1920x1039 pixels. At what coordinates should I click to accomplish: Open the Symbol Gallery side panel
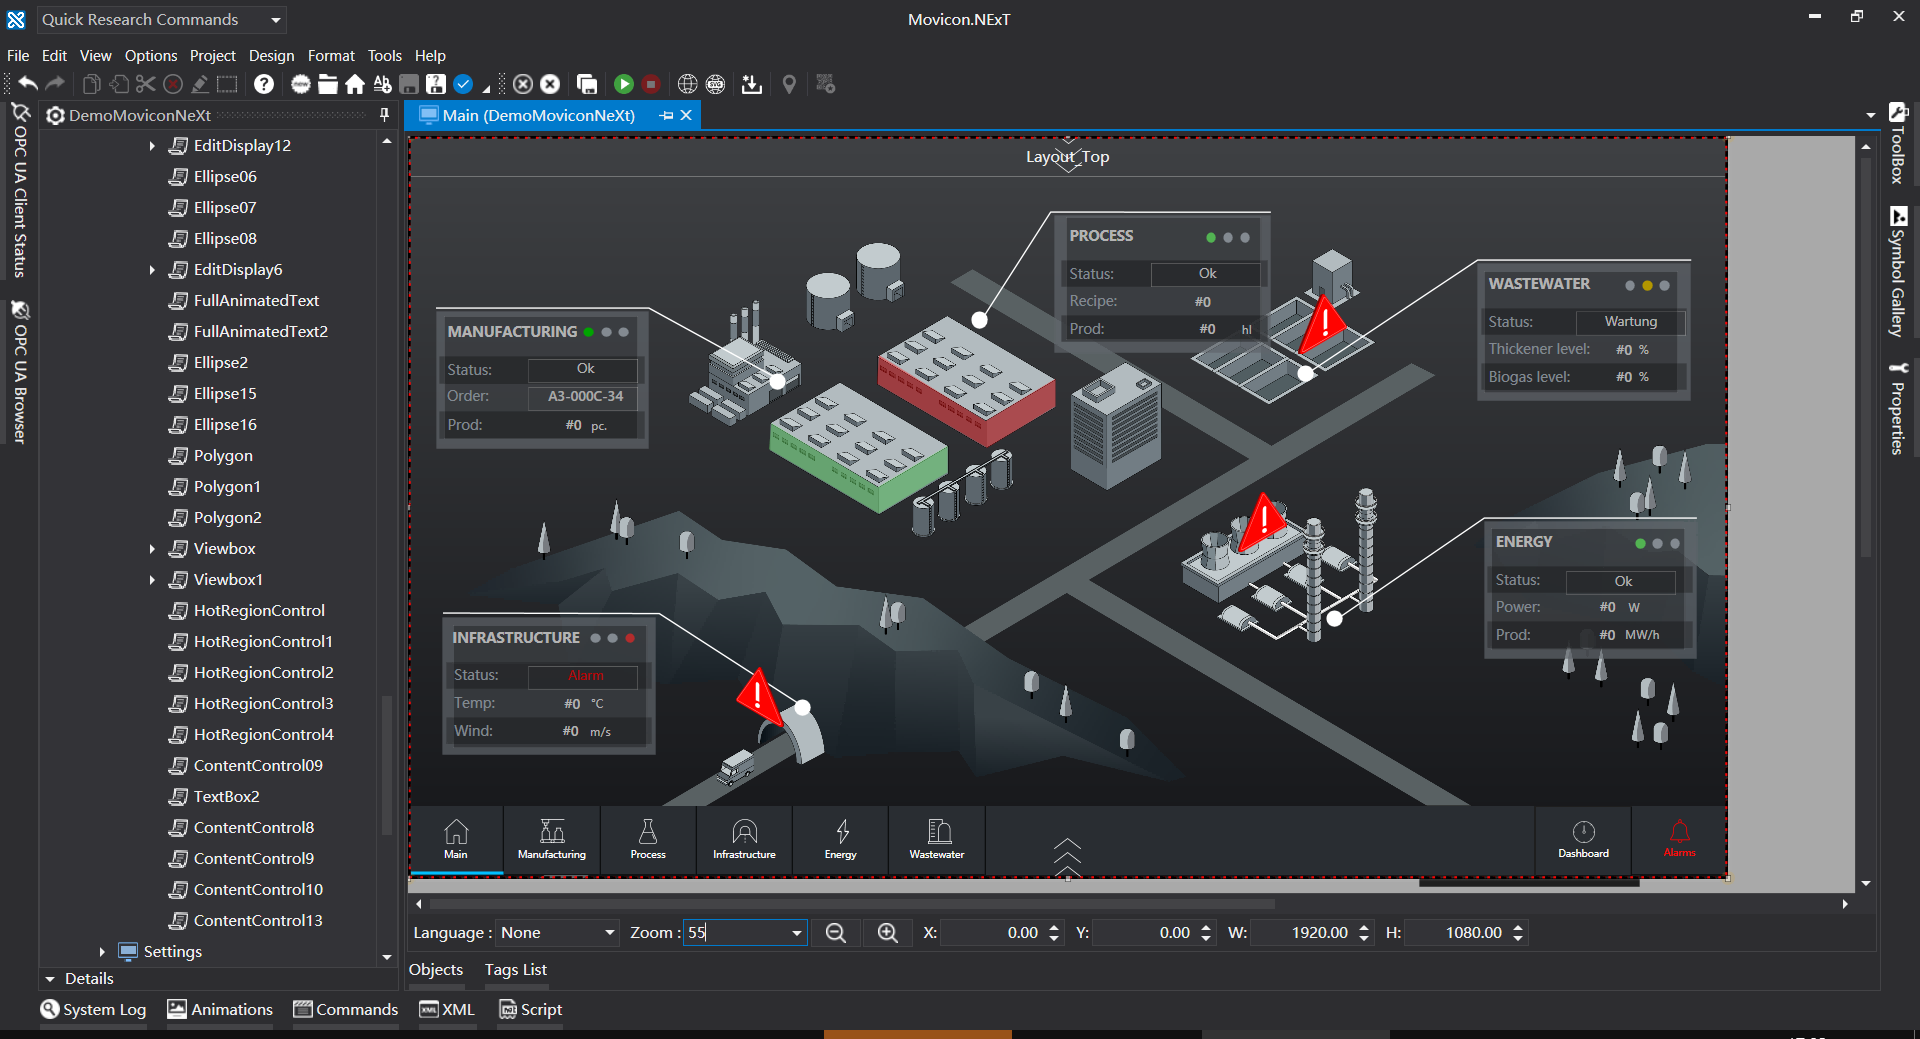point(1898,272)
